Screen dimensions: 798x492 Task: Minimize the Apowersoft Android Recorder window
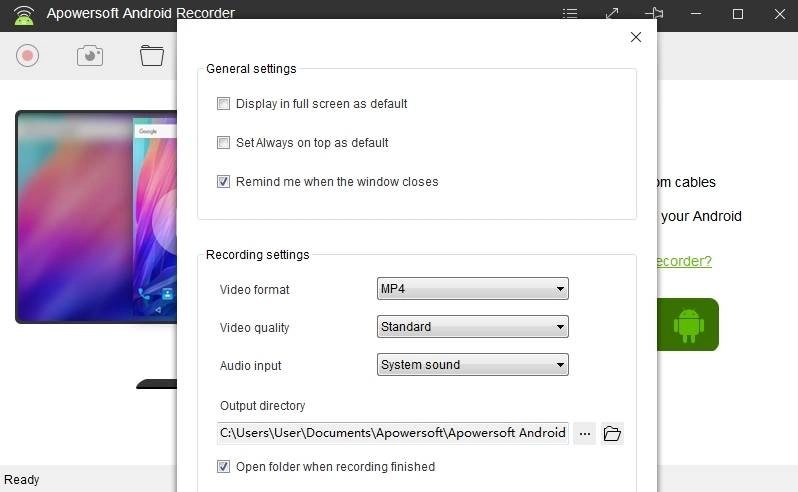[x=696, y=13]
